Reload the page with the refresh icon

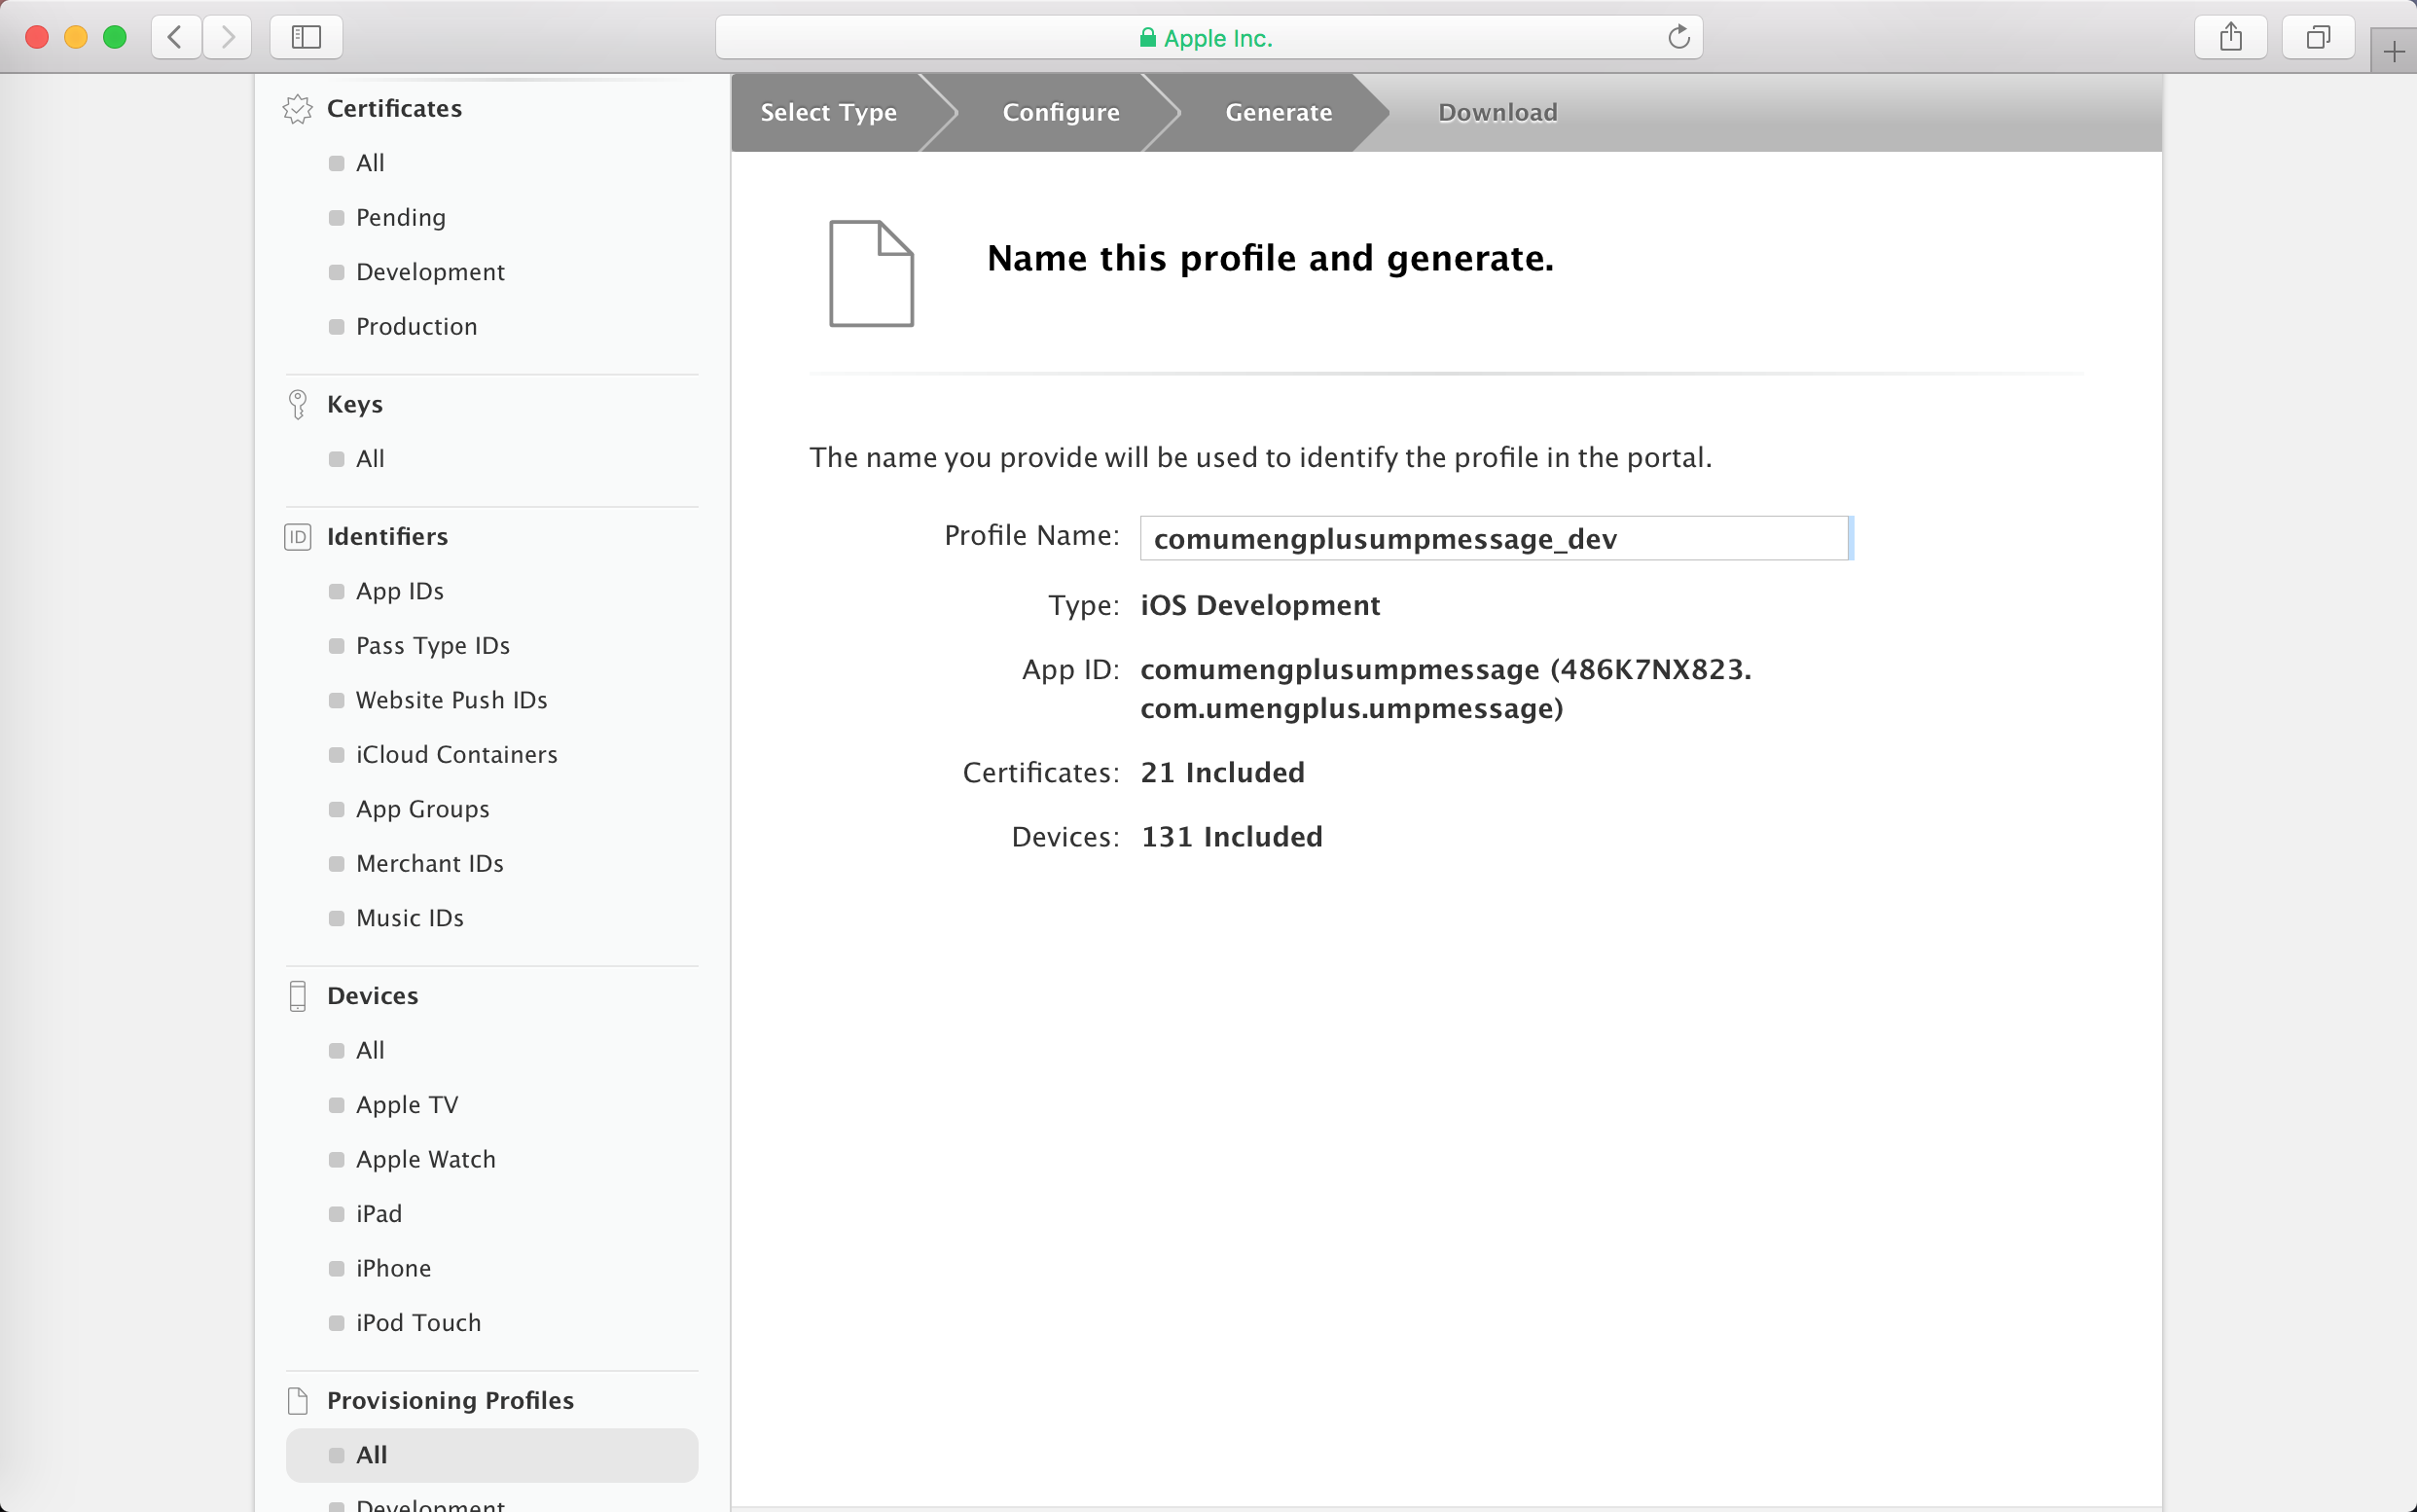(1679, 37)
